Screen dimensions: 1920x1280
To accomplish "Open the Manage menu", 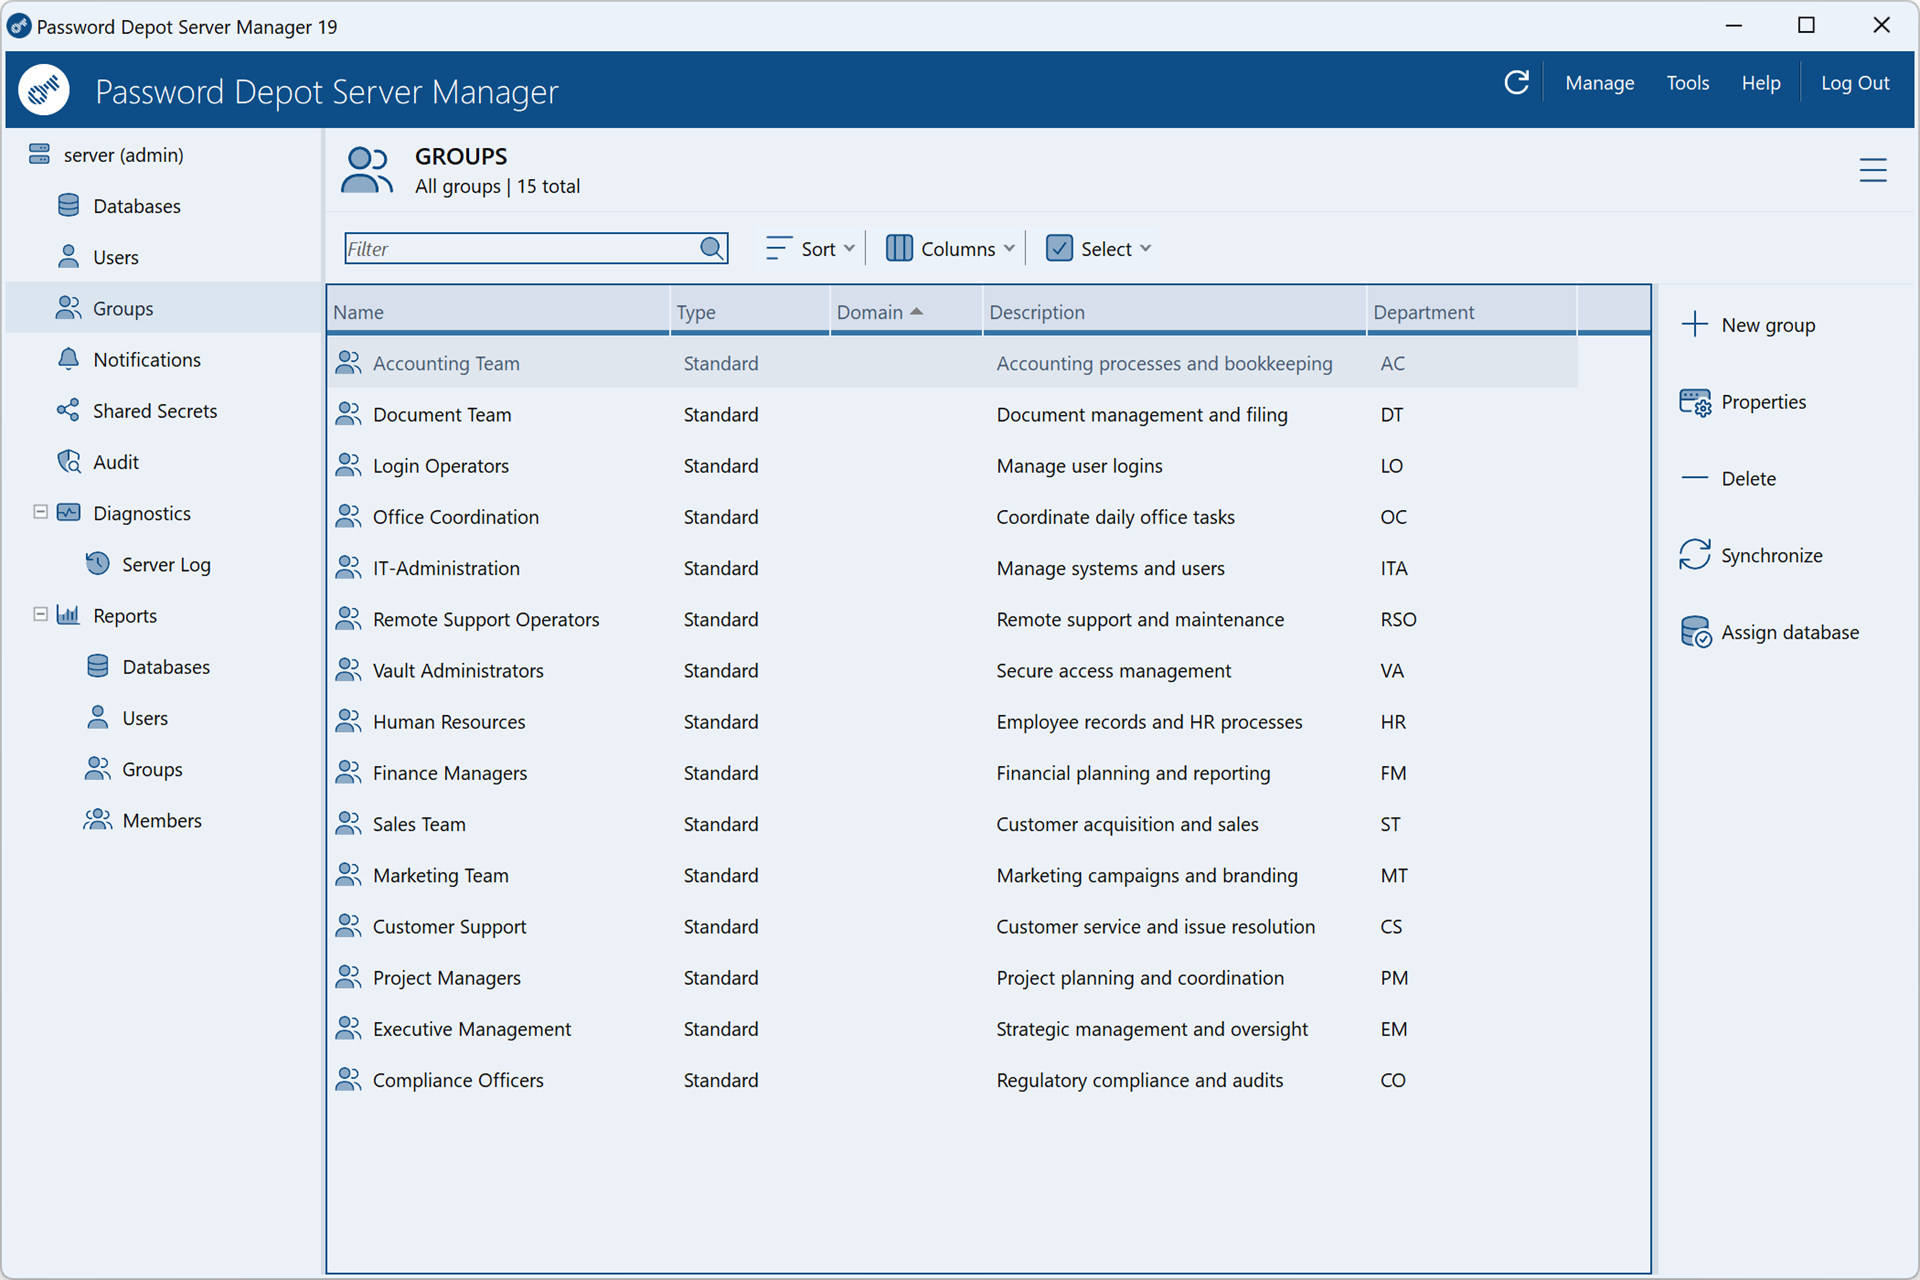I will (x=1599, y=83).
